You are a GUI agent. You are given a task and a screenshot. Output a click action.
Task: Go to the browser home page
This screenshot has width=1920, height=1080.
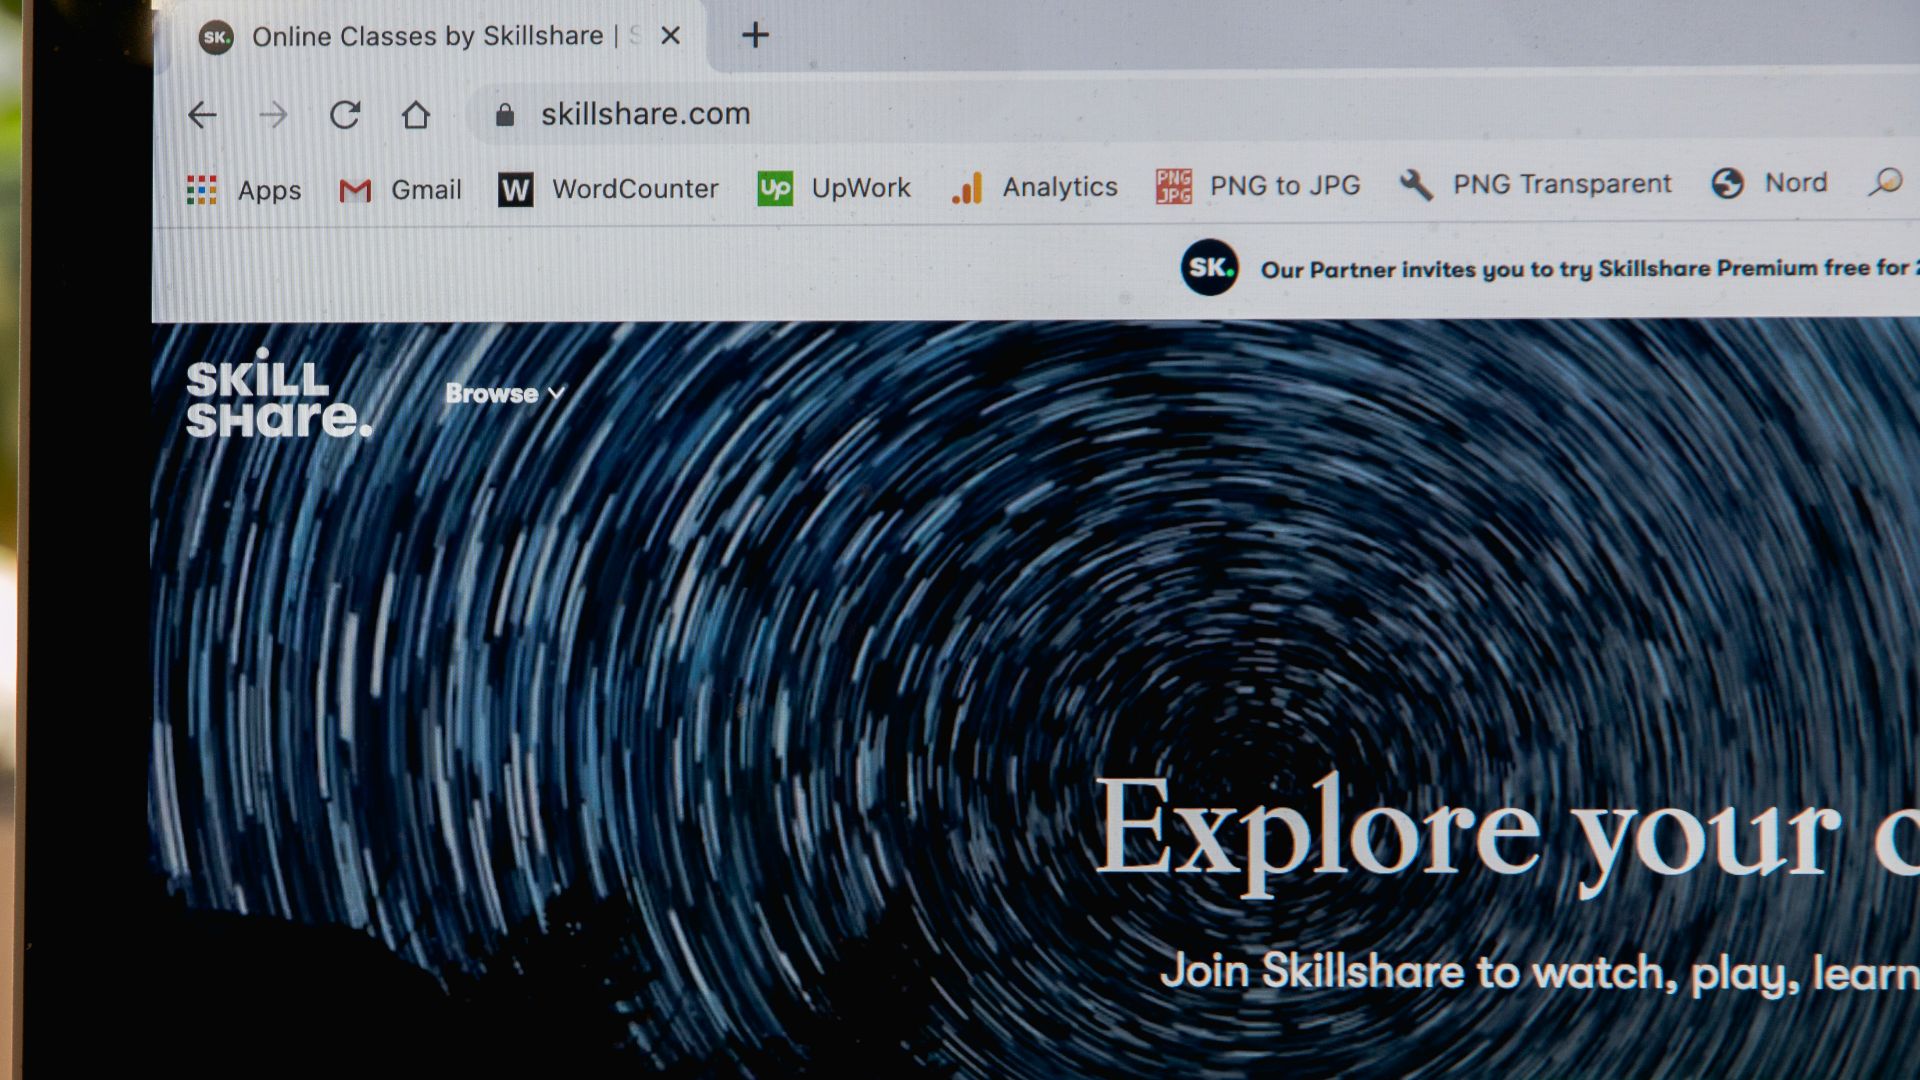pos(416,115)
